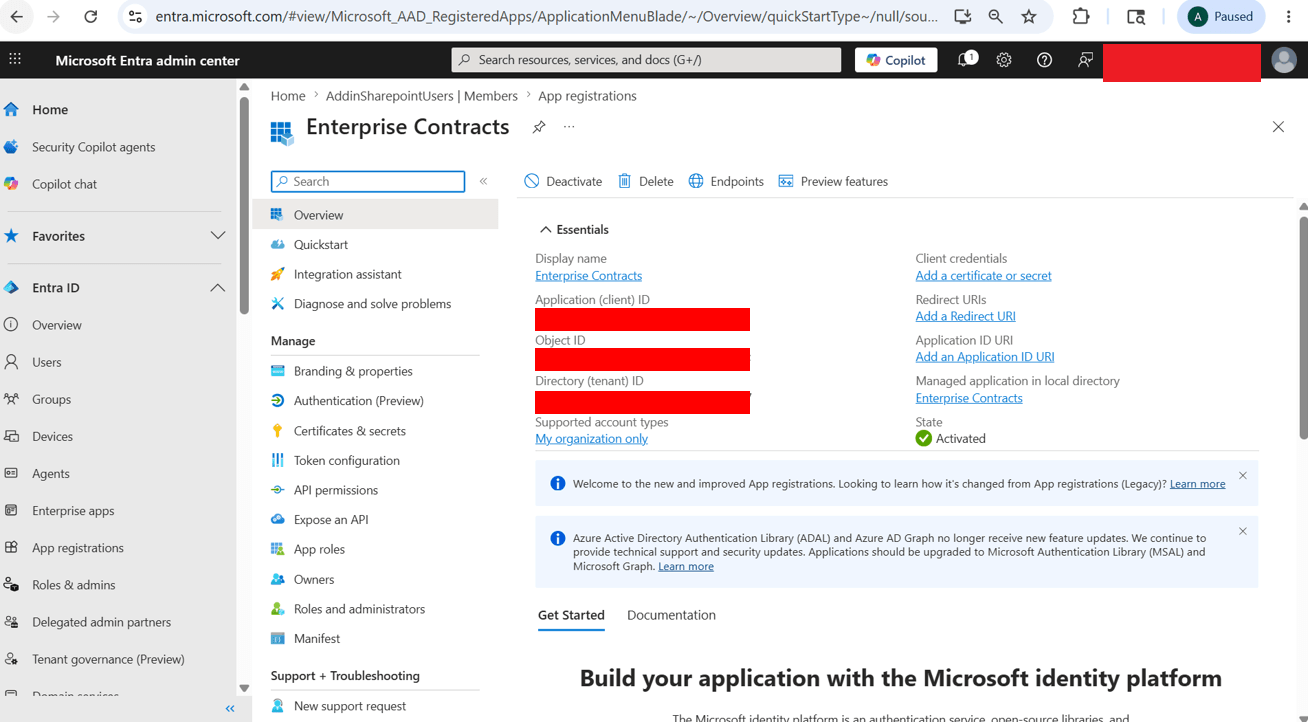Viewport: 1308px width, 723px height.
Task: Open the account avatar menu
Action: (1284, 60)
